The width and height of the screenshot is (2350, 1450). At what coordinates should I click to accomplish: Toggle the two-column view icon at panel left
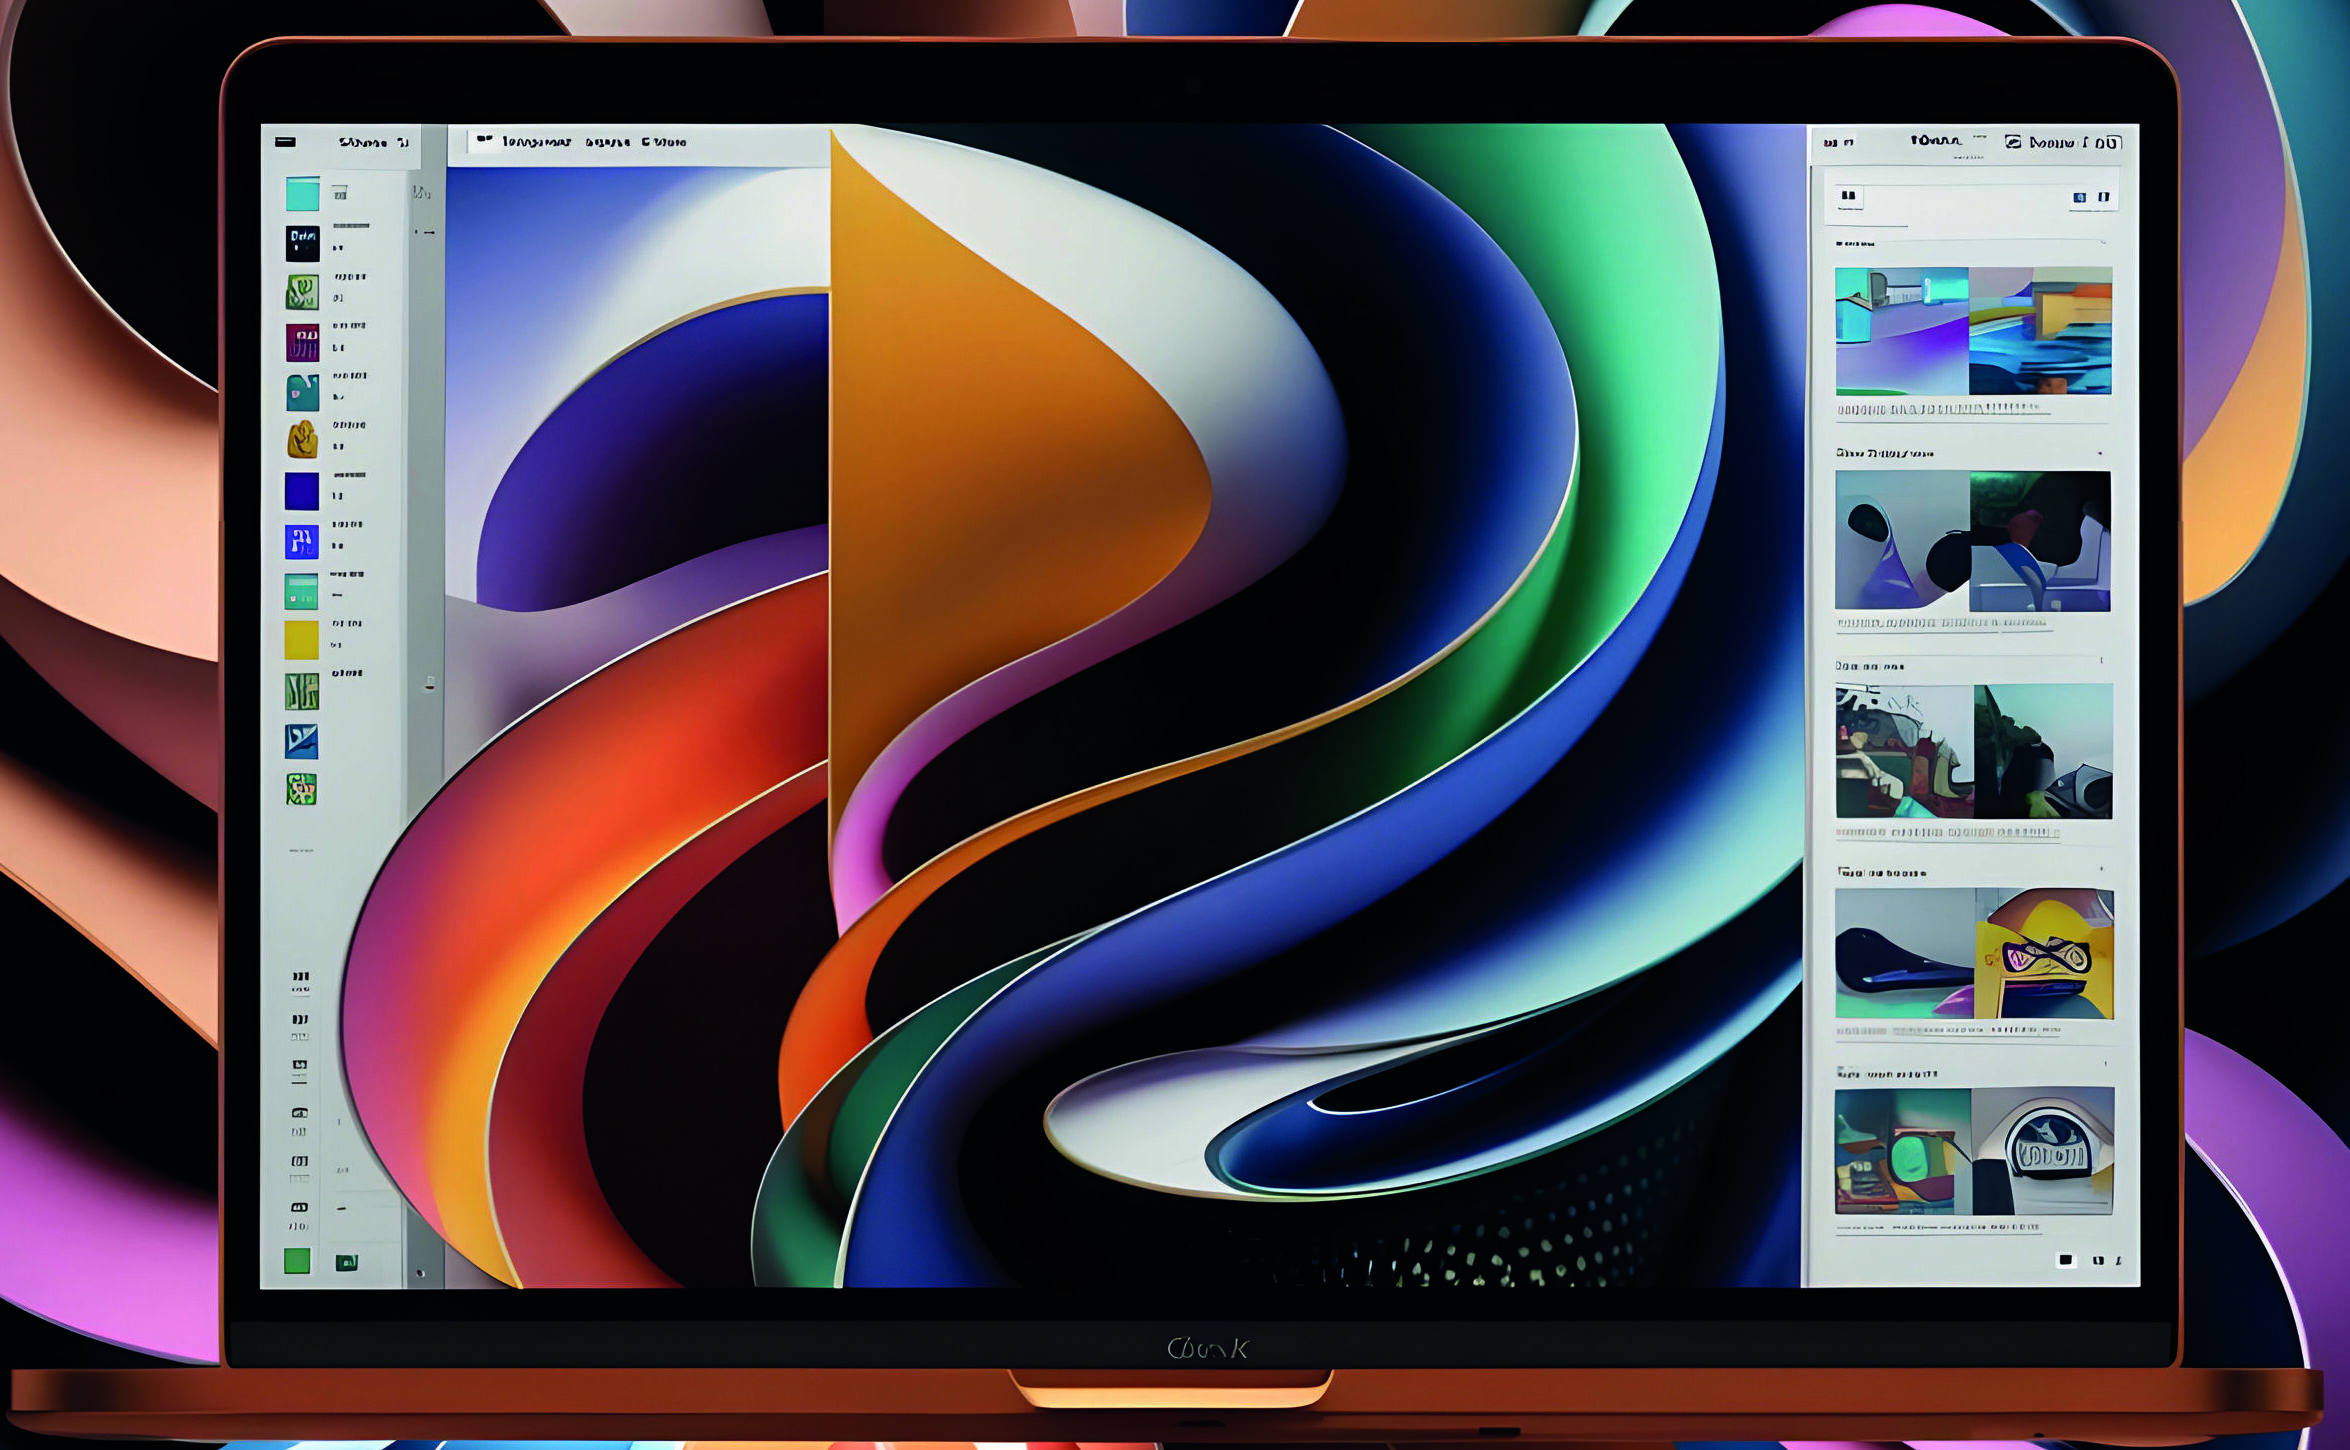pos(1848,197)
